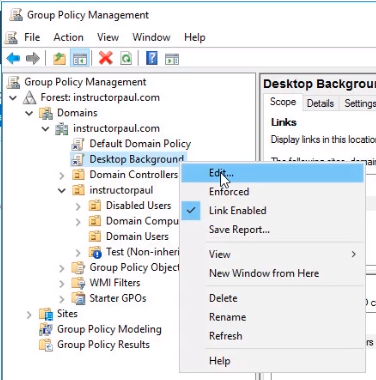Select the Domain Users OU label
This screenshot has height=380, width=376.
(137, 237)
